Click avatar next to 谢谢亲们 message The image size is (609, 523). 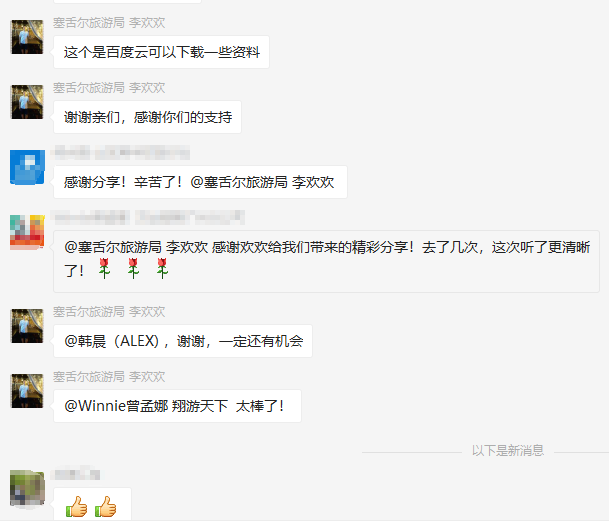[x=27, y=102]
